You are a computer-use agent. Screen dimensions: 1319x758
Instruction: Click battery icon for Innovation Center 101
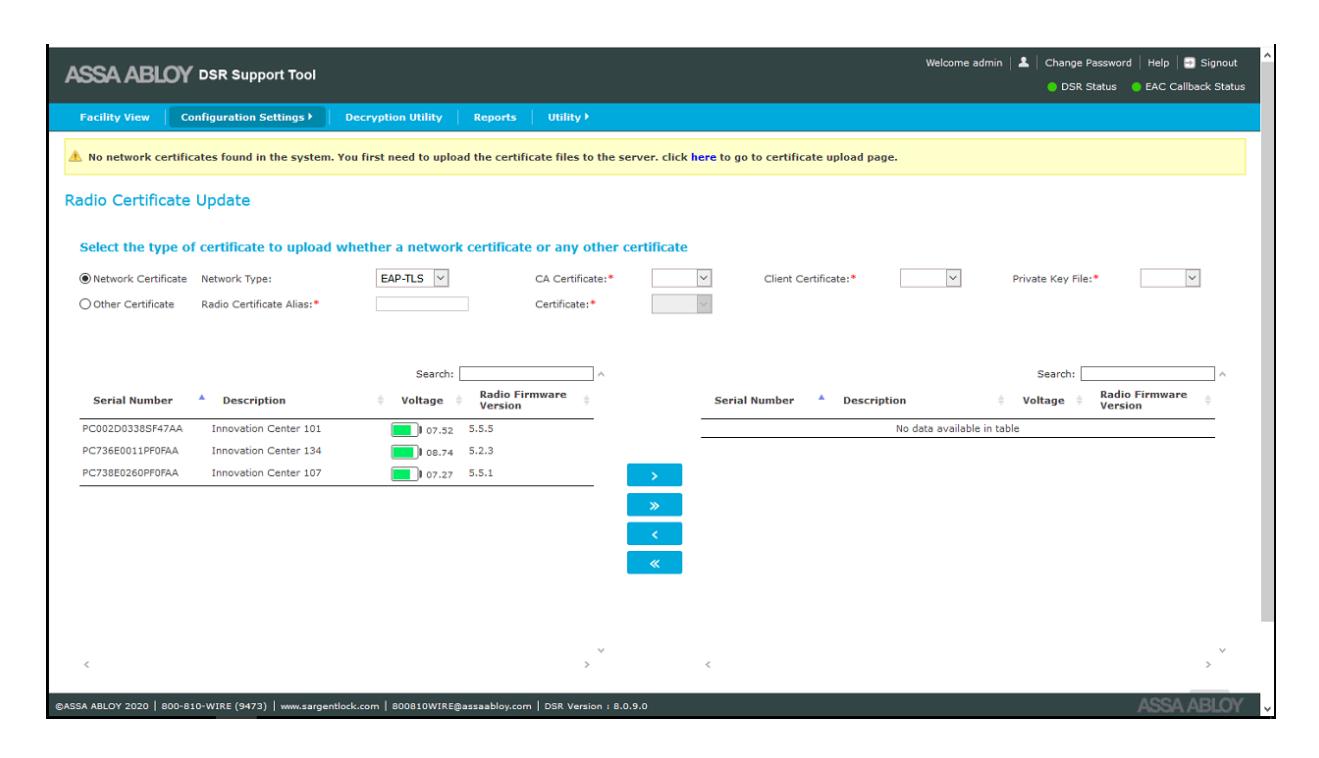click(408, 431)
